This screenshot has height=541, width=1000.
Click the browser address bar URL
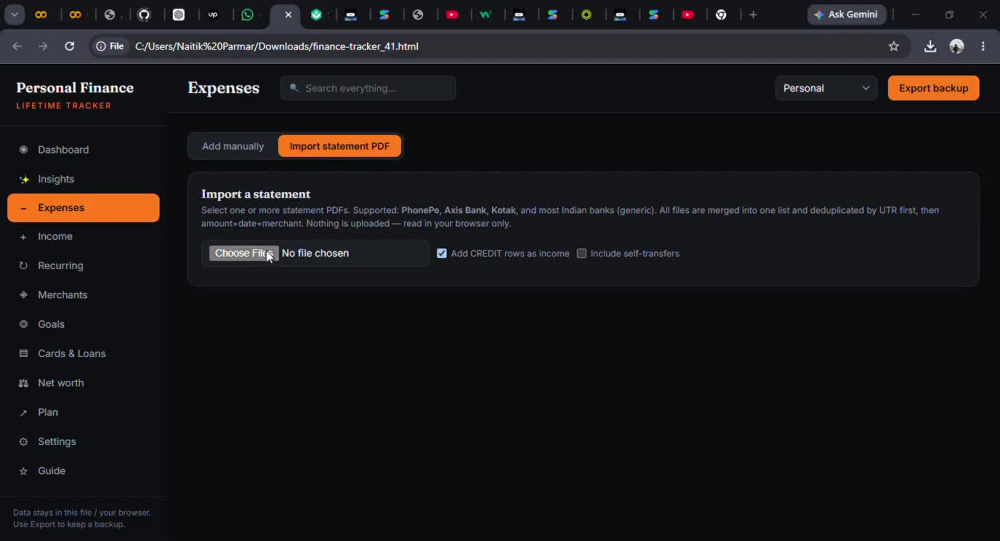pos(277,46)
